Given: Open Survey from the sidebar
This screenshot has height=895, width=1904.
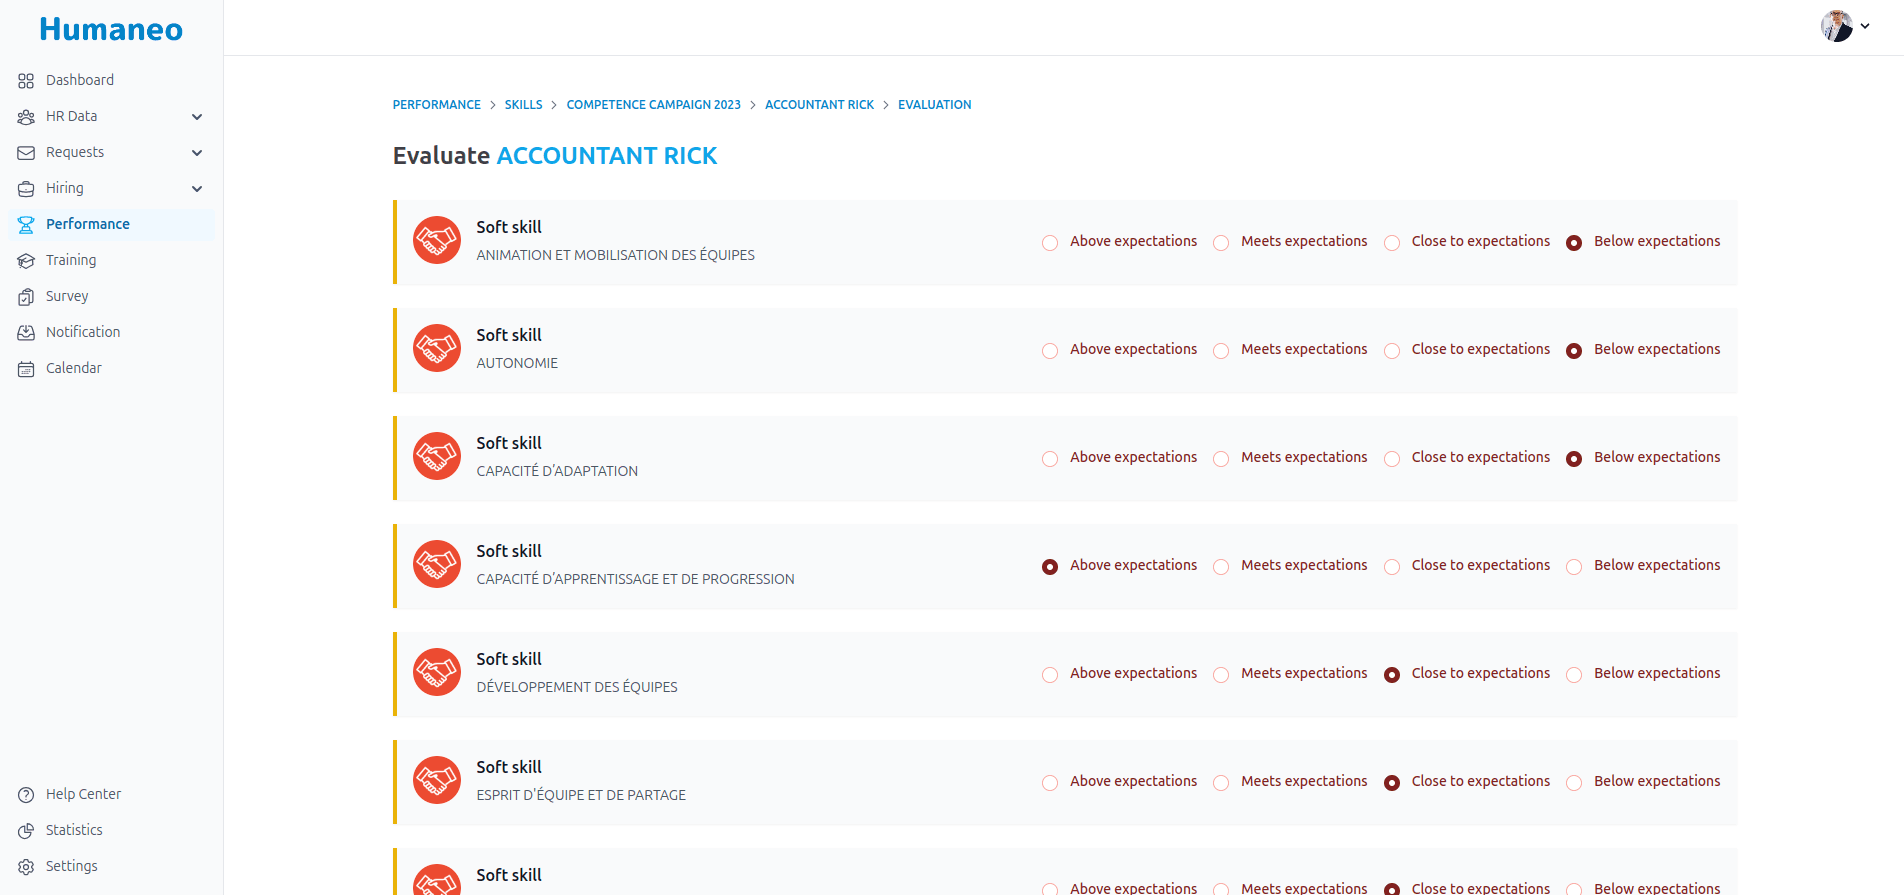Looking at the screenshot, I should (111, 296).
